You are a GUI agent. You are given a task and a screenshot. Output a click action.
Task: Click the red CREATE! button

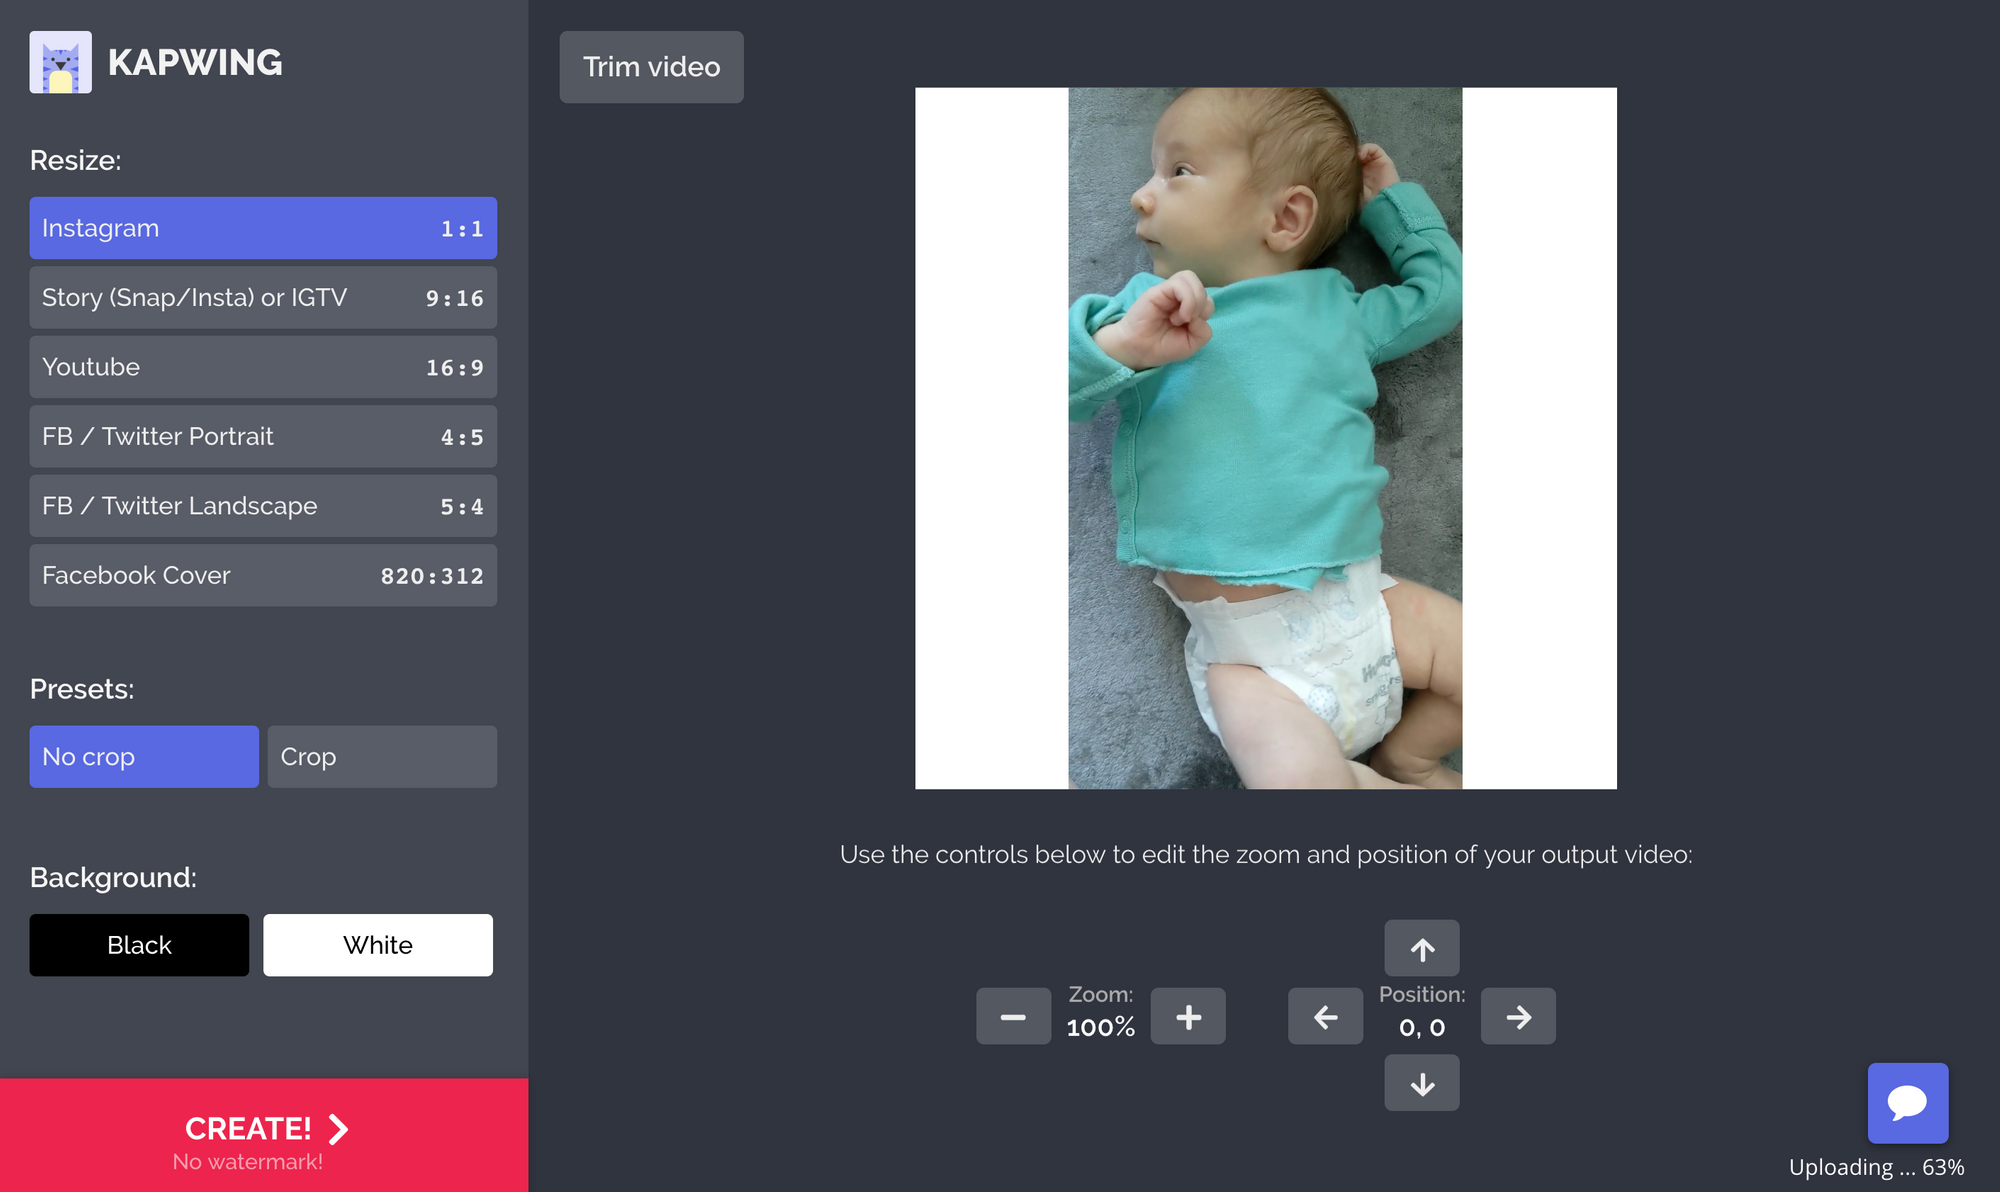click(264, 1135)
